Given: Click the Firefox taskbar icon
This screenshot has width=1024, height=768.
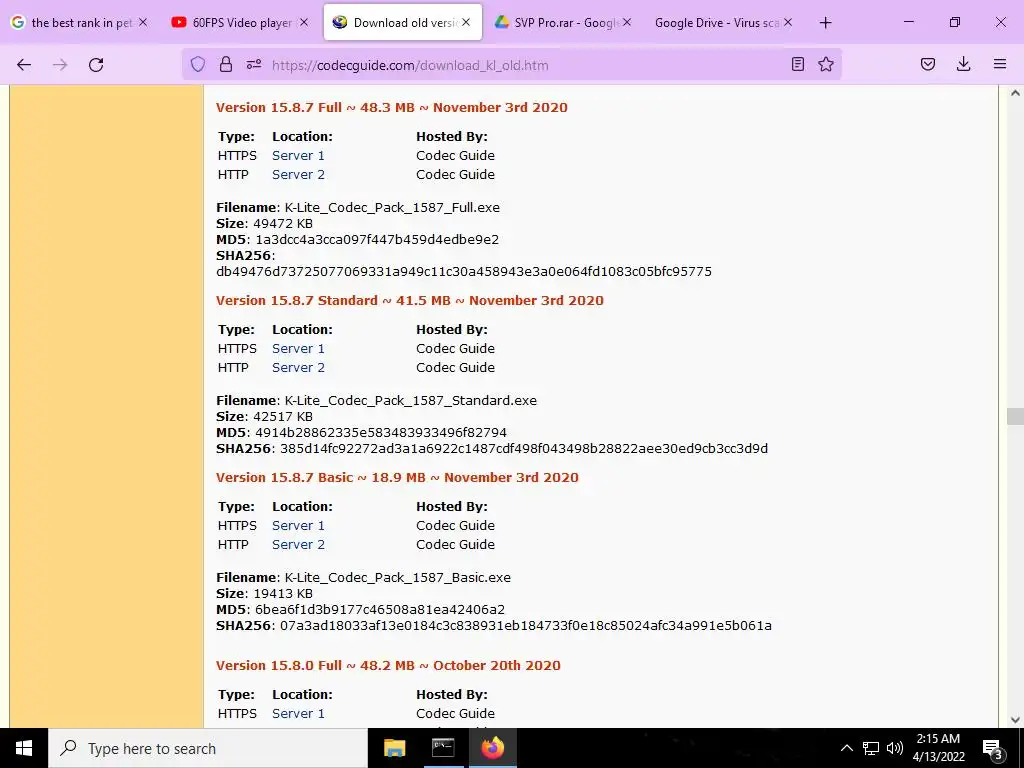Looking at the screenshot, I should click(492, 748).
